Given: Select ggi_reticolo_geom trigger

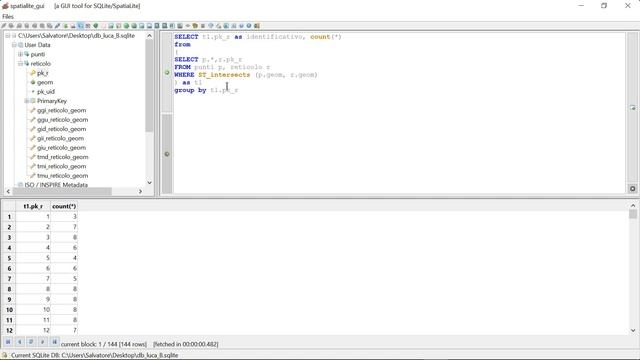Looking at the screenshot, I should 62,110.
